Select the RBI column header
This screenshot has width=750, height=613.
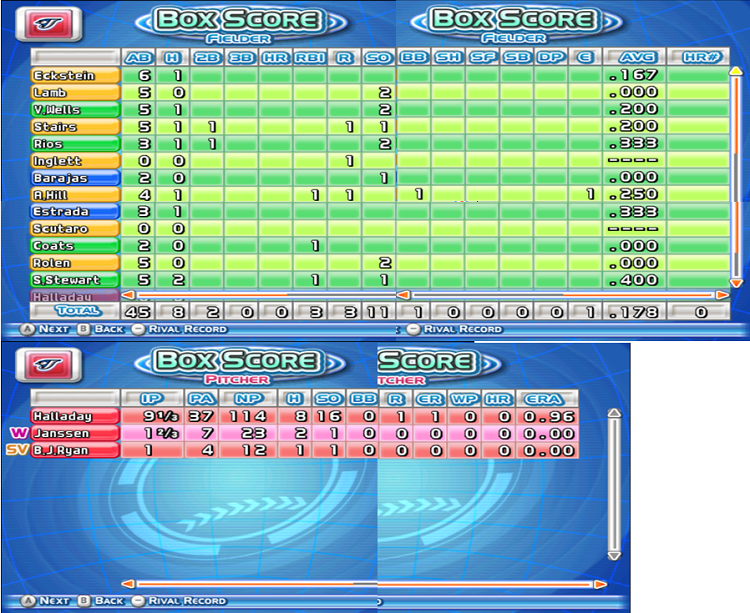tap(310, 57)
